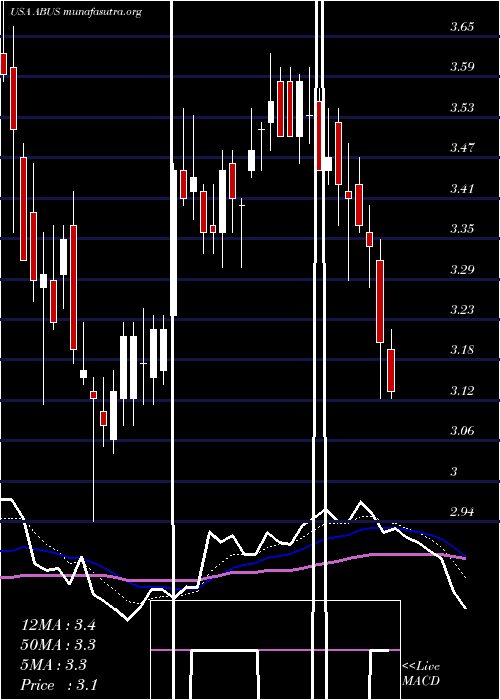
Task: Click the <<Live MACD label
Action: point(421,673)
